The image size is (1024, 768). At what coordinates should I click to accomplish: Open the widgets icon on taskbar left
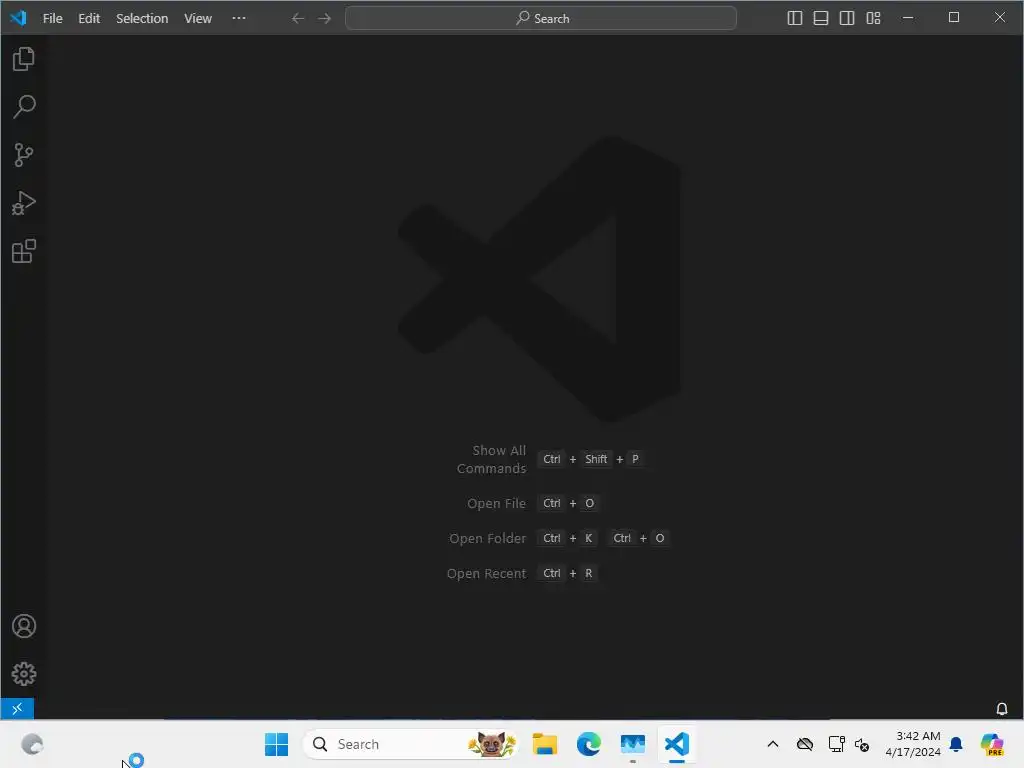click(x=32, y=744)
